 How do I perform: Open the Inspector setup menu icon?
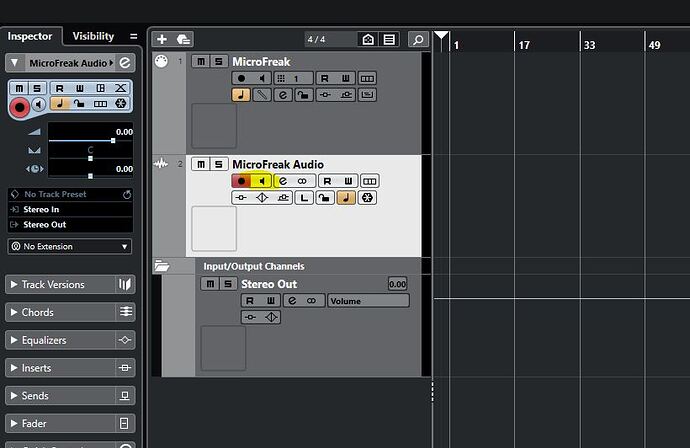pyautogui.click(x=134, y=36)
